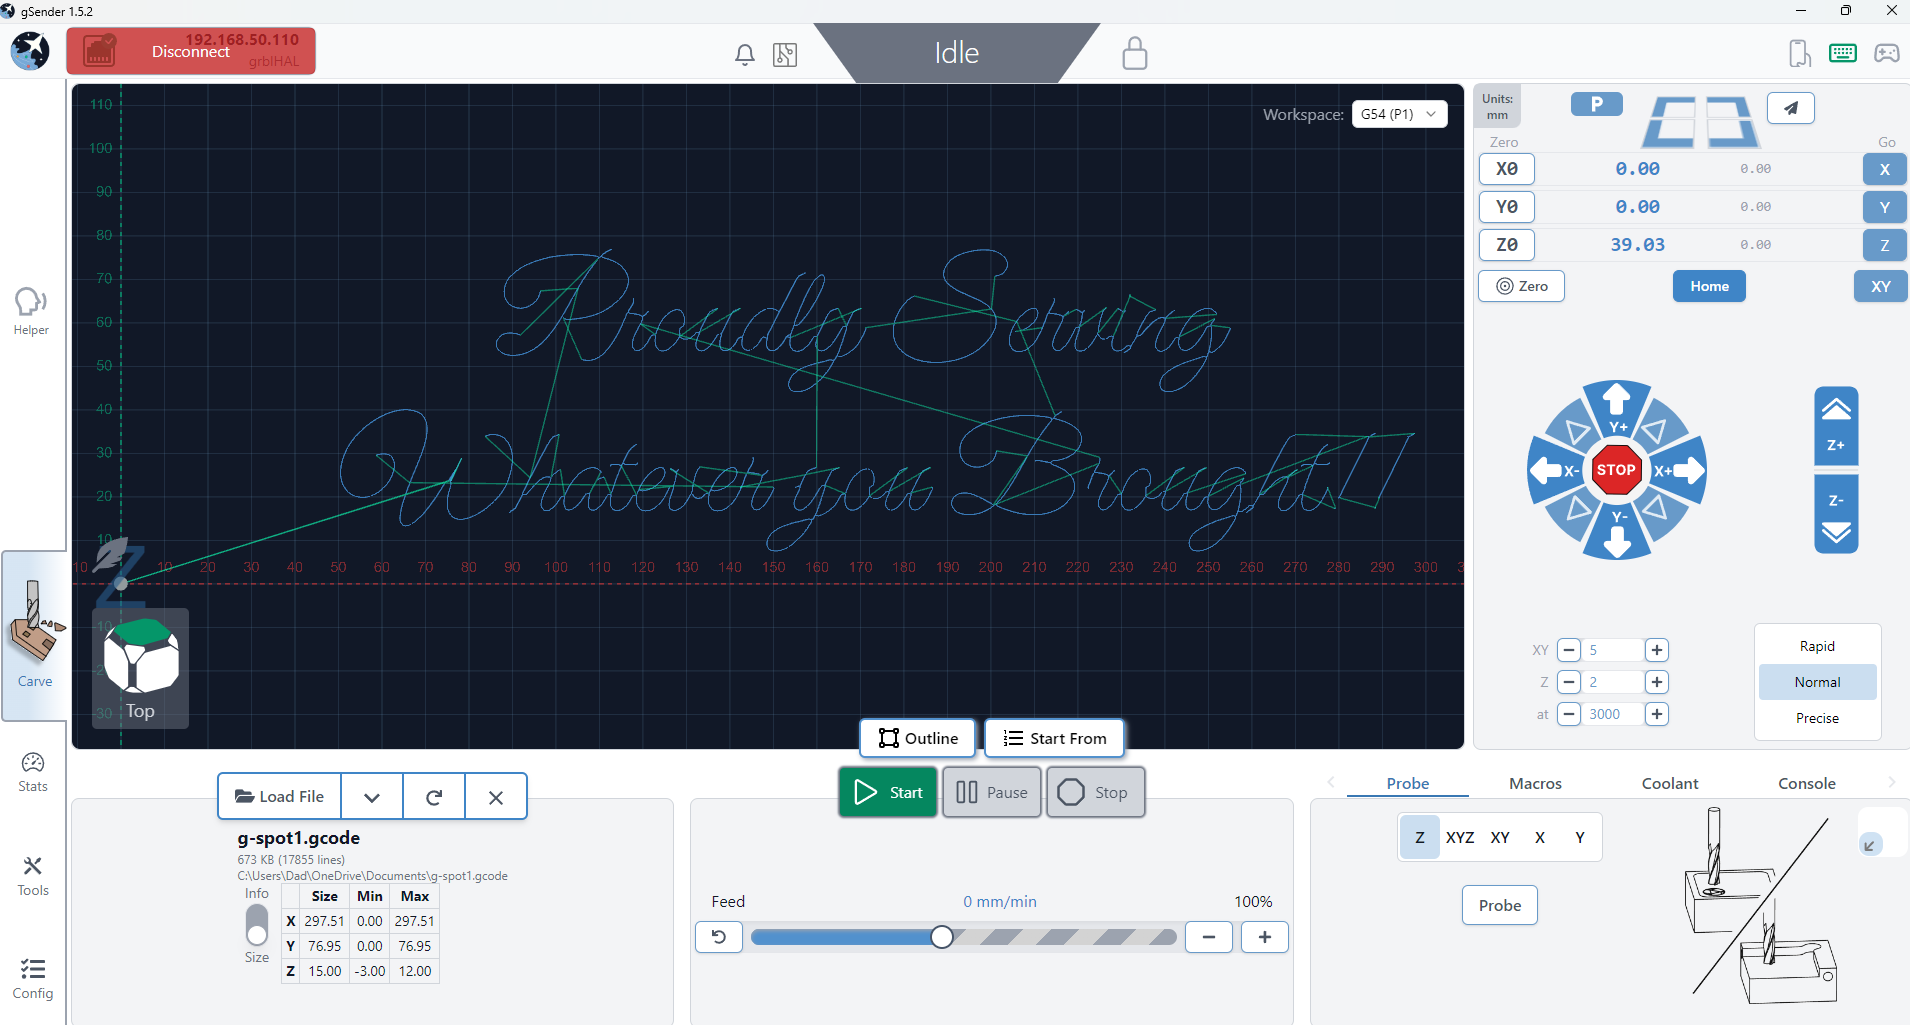Image resolution: width=1910 pixels, height=1025 pixels.
Task: Expand the recent files dropdown arrow
Action: 372,797
